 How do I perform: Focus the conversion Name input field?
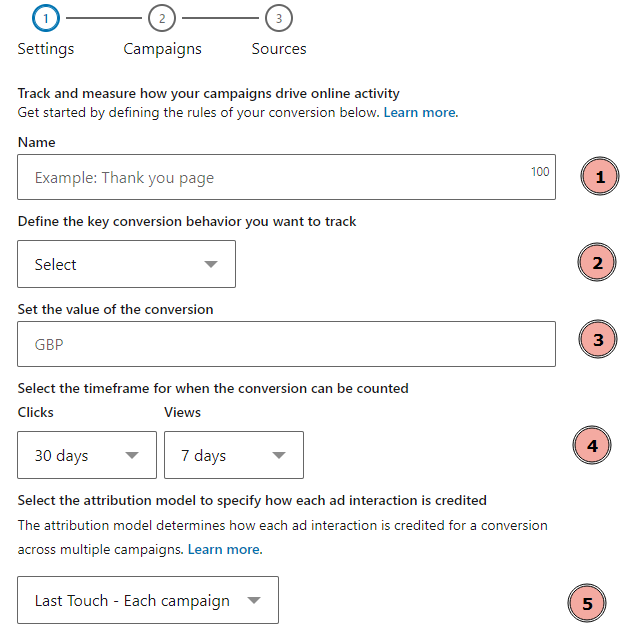[x=287, y=177]
